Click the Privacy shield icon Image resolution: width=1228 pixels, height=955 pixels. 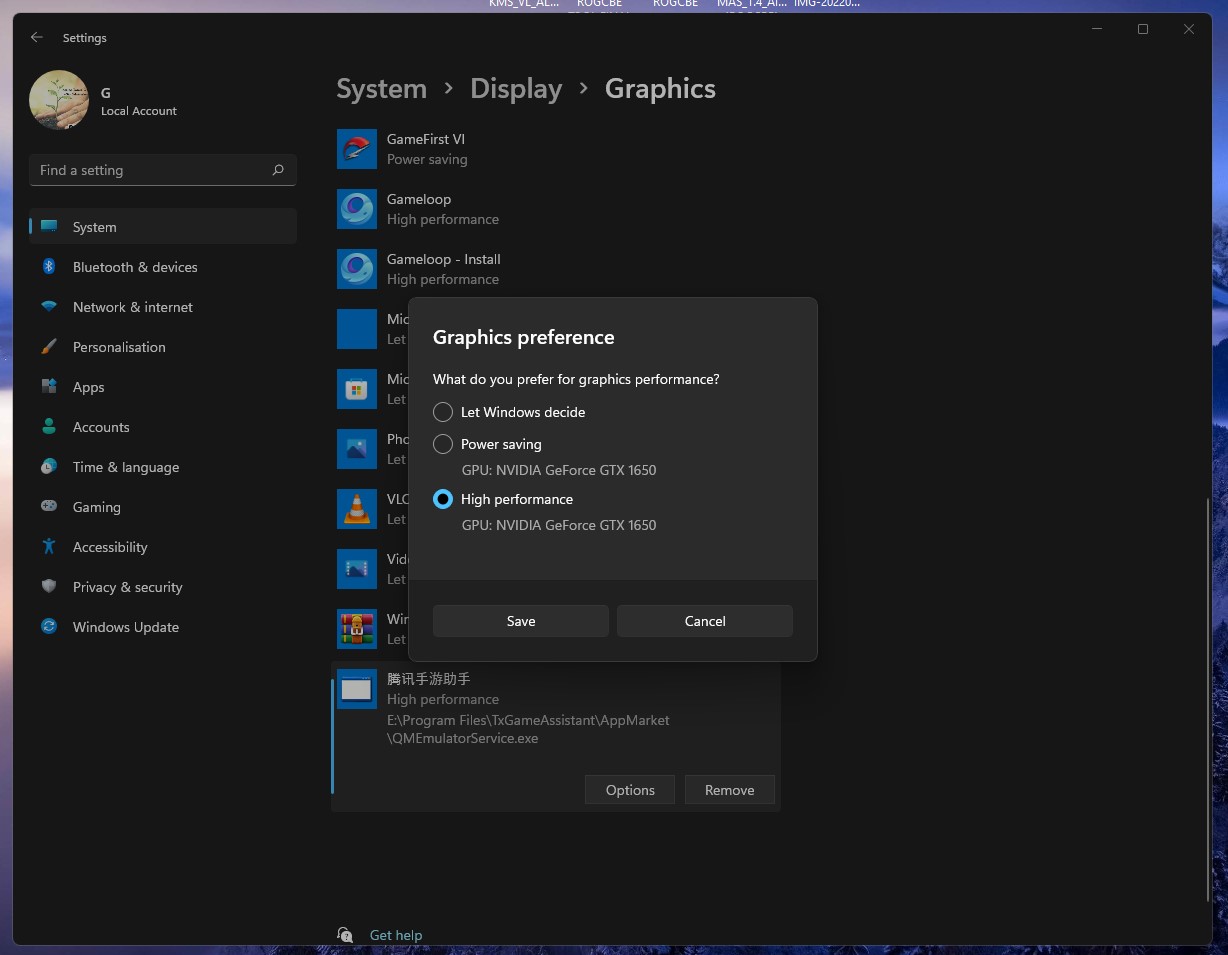click(49, 586)
